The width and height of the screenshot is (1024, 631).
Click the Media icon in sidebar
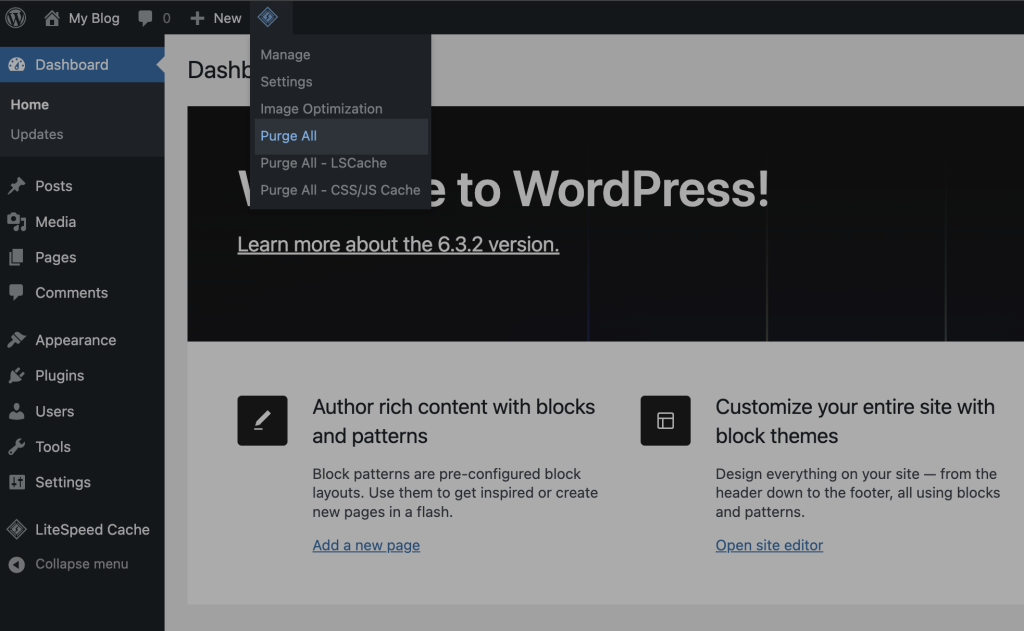click(17, 222)
